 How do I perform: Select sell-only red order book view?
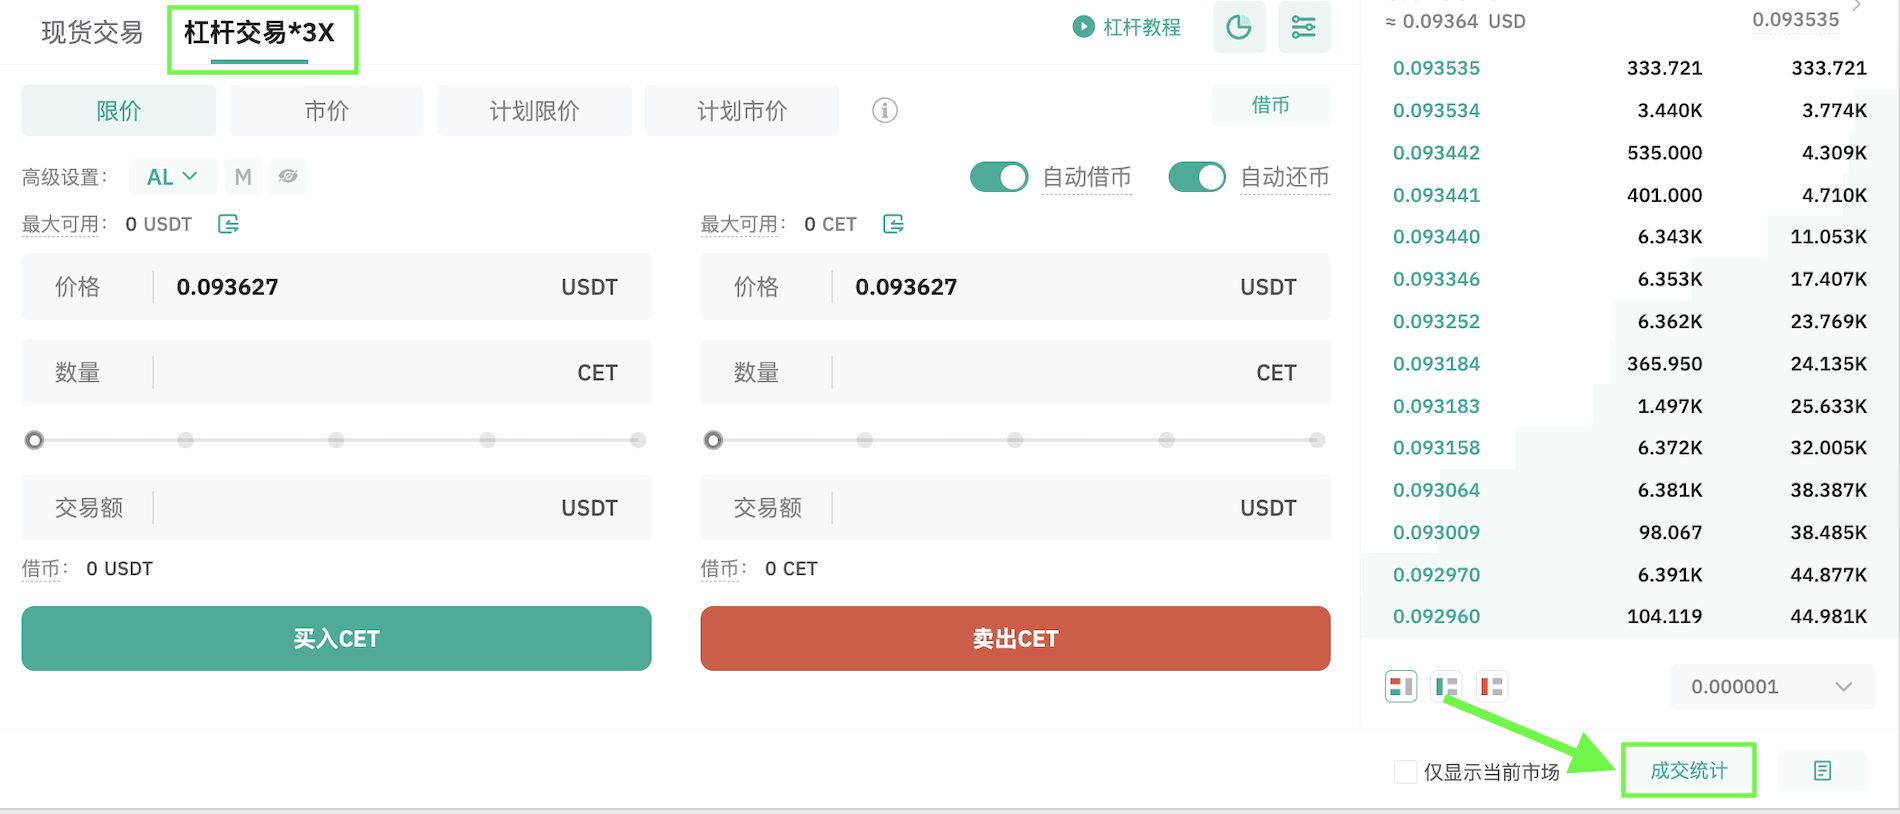tap(1492, 686)
